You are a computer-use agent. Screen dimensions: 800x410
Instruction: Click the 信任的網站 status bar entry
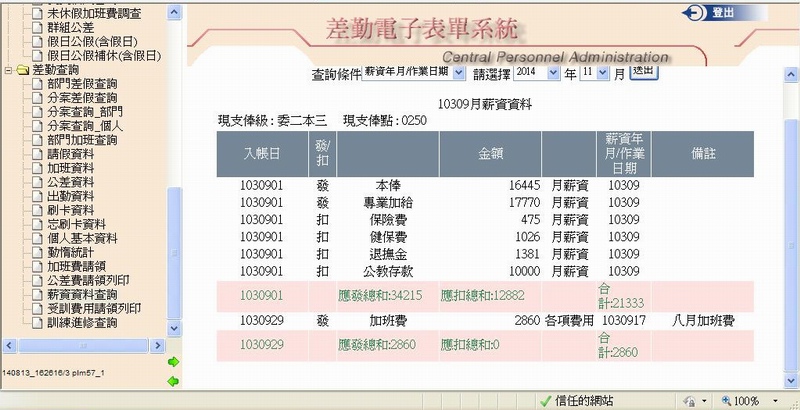coord(577,401)
